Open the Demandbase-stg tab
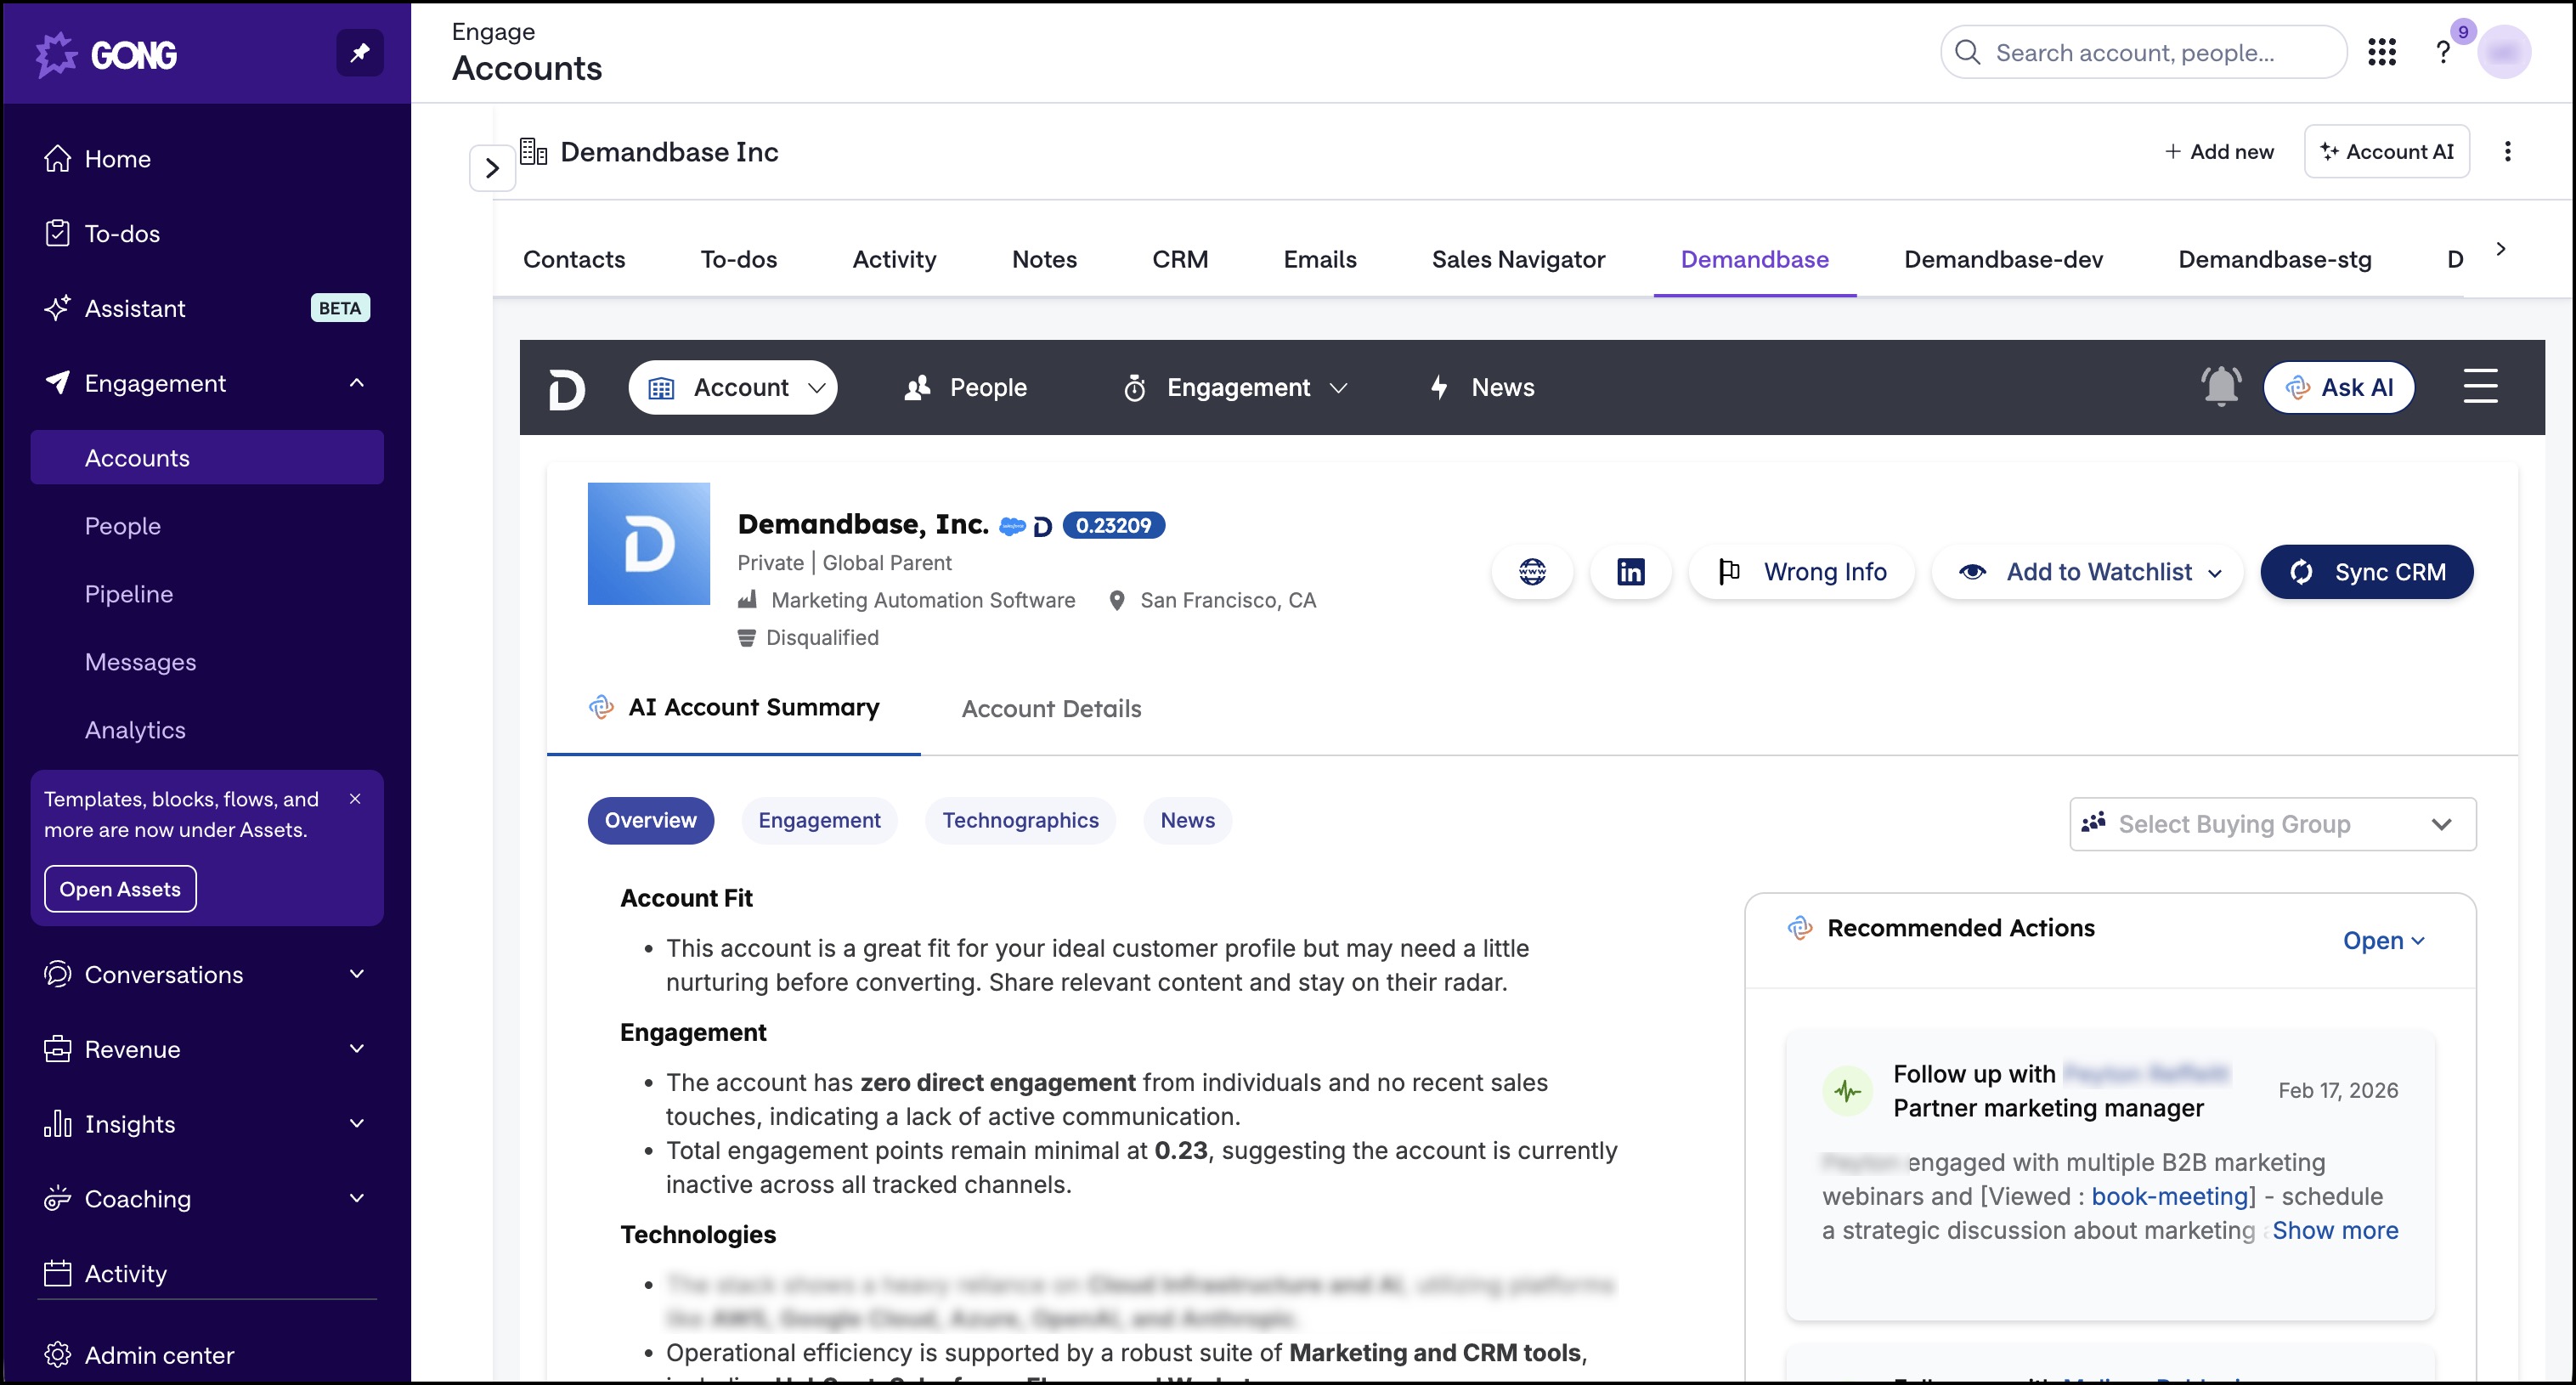This screenshot has height=1385, width=2576. (2275, 260)
